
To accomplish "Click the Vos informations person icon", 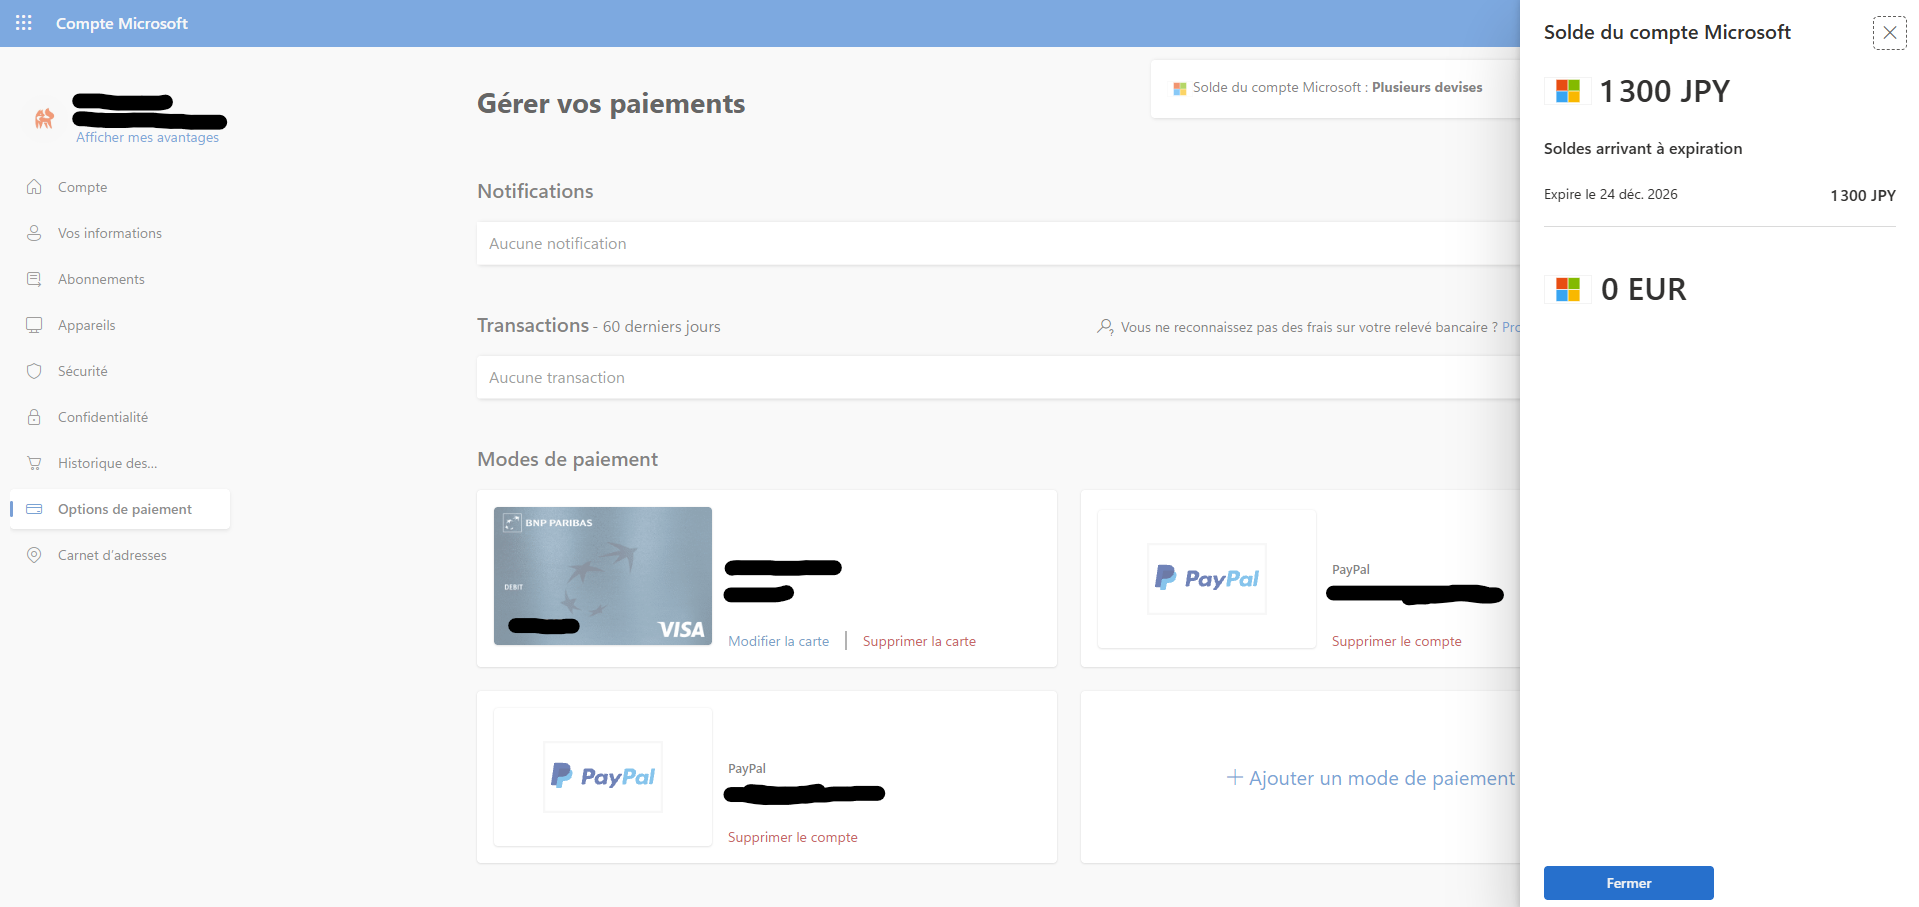I will point(34,233).
